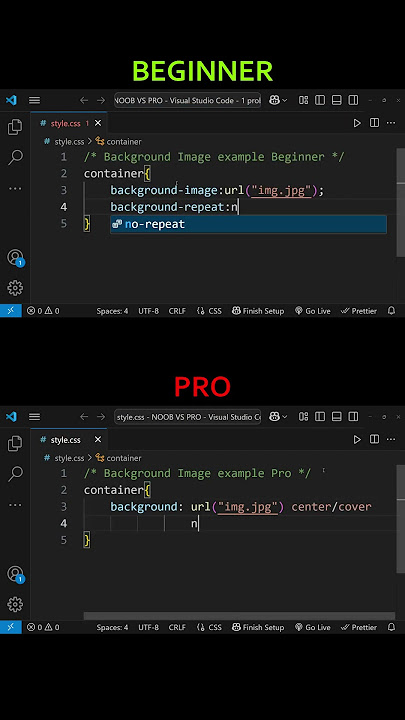Click horizontal scrollbar in PRO window editor
Viewport: 405px width, 720px height.
(239, 616)
